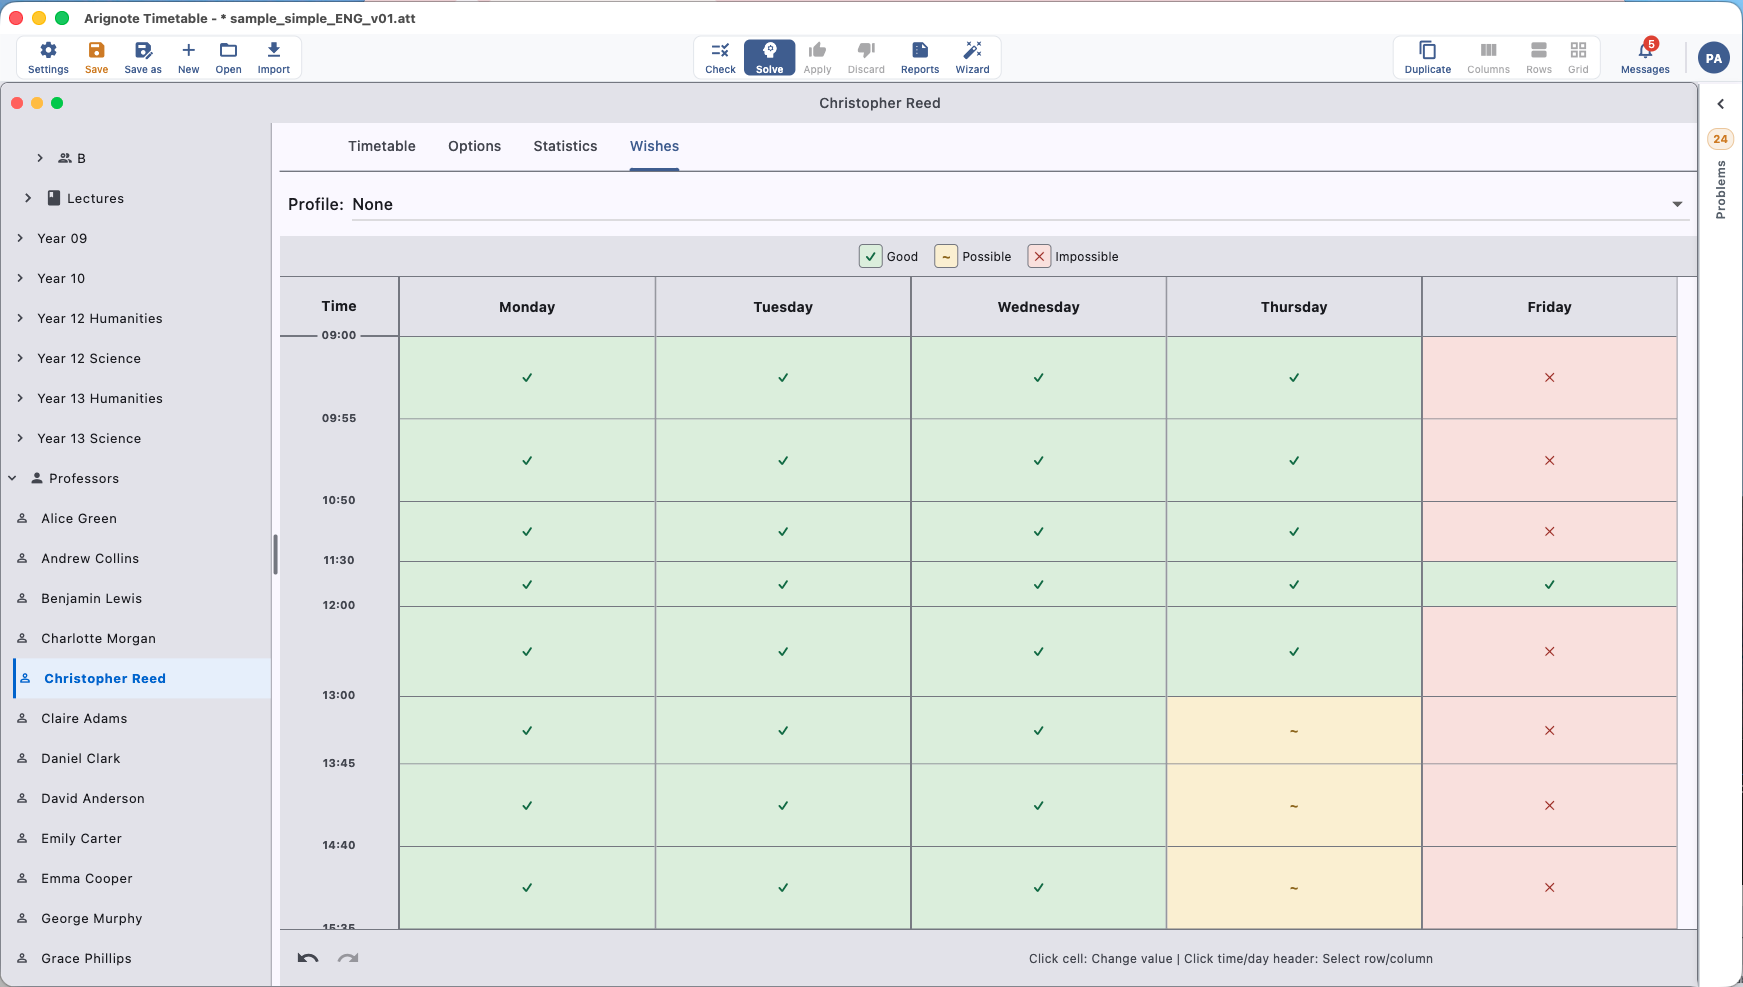Run the Check tool
Screen dimensions: 1743x987
pos(720,58)
